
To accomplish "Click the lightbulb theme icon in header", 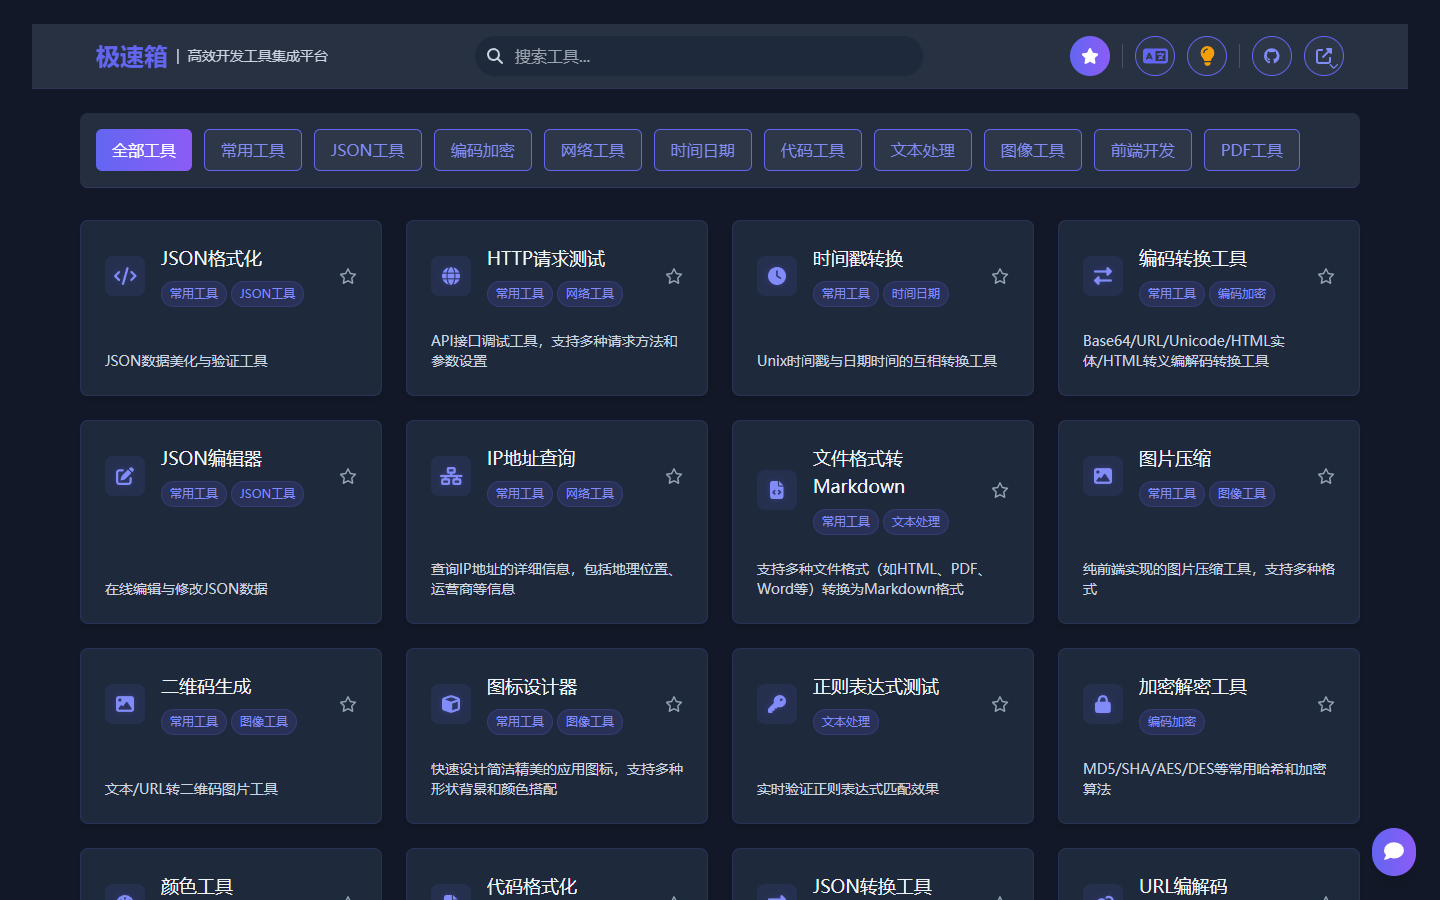I will 1207,56.
